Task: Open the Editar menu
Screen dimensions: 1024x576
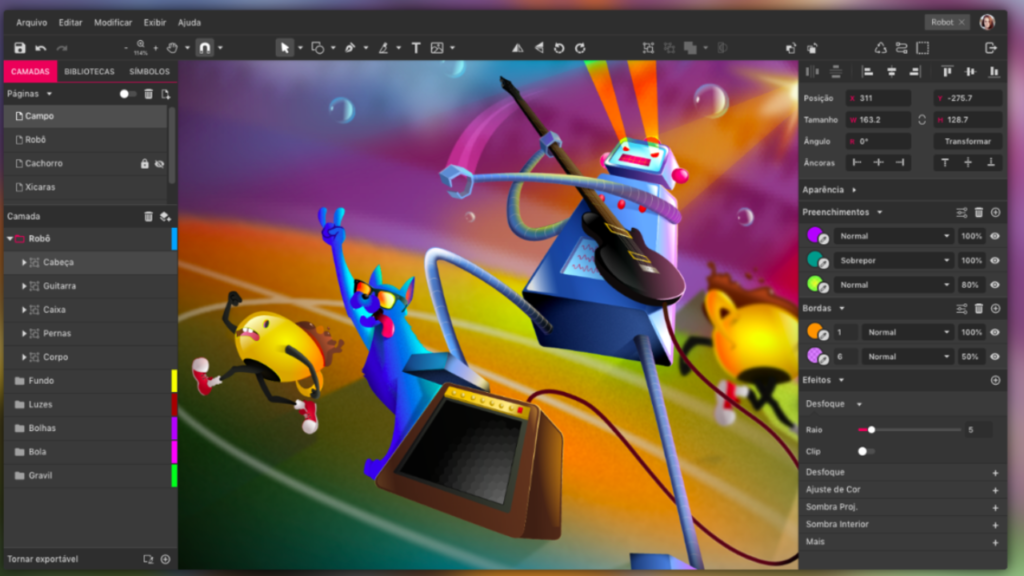Action: tap(71, 22)
